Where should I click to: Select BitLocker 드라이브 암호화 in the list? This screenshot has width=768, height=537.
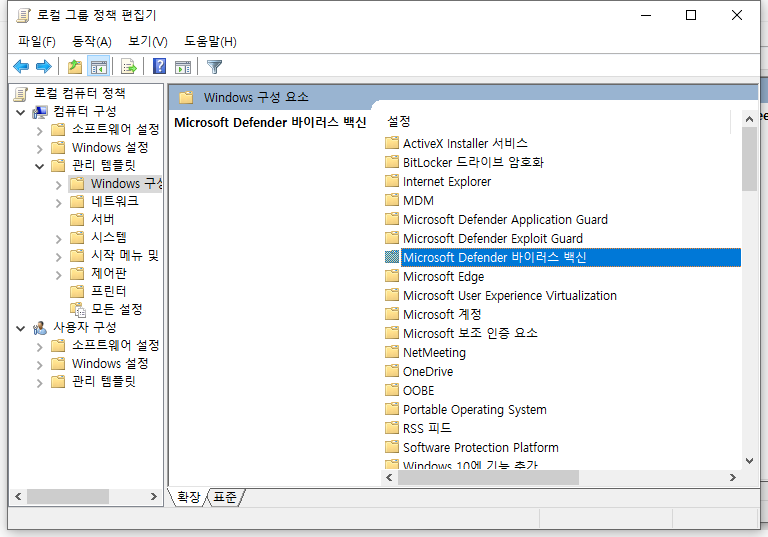(473, 162)
